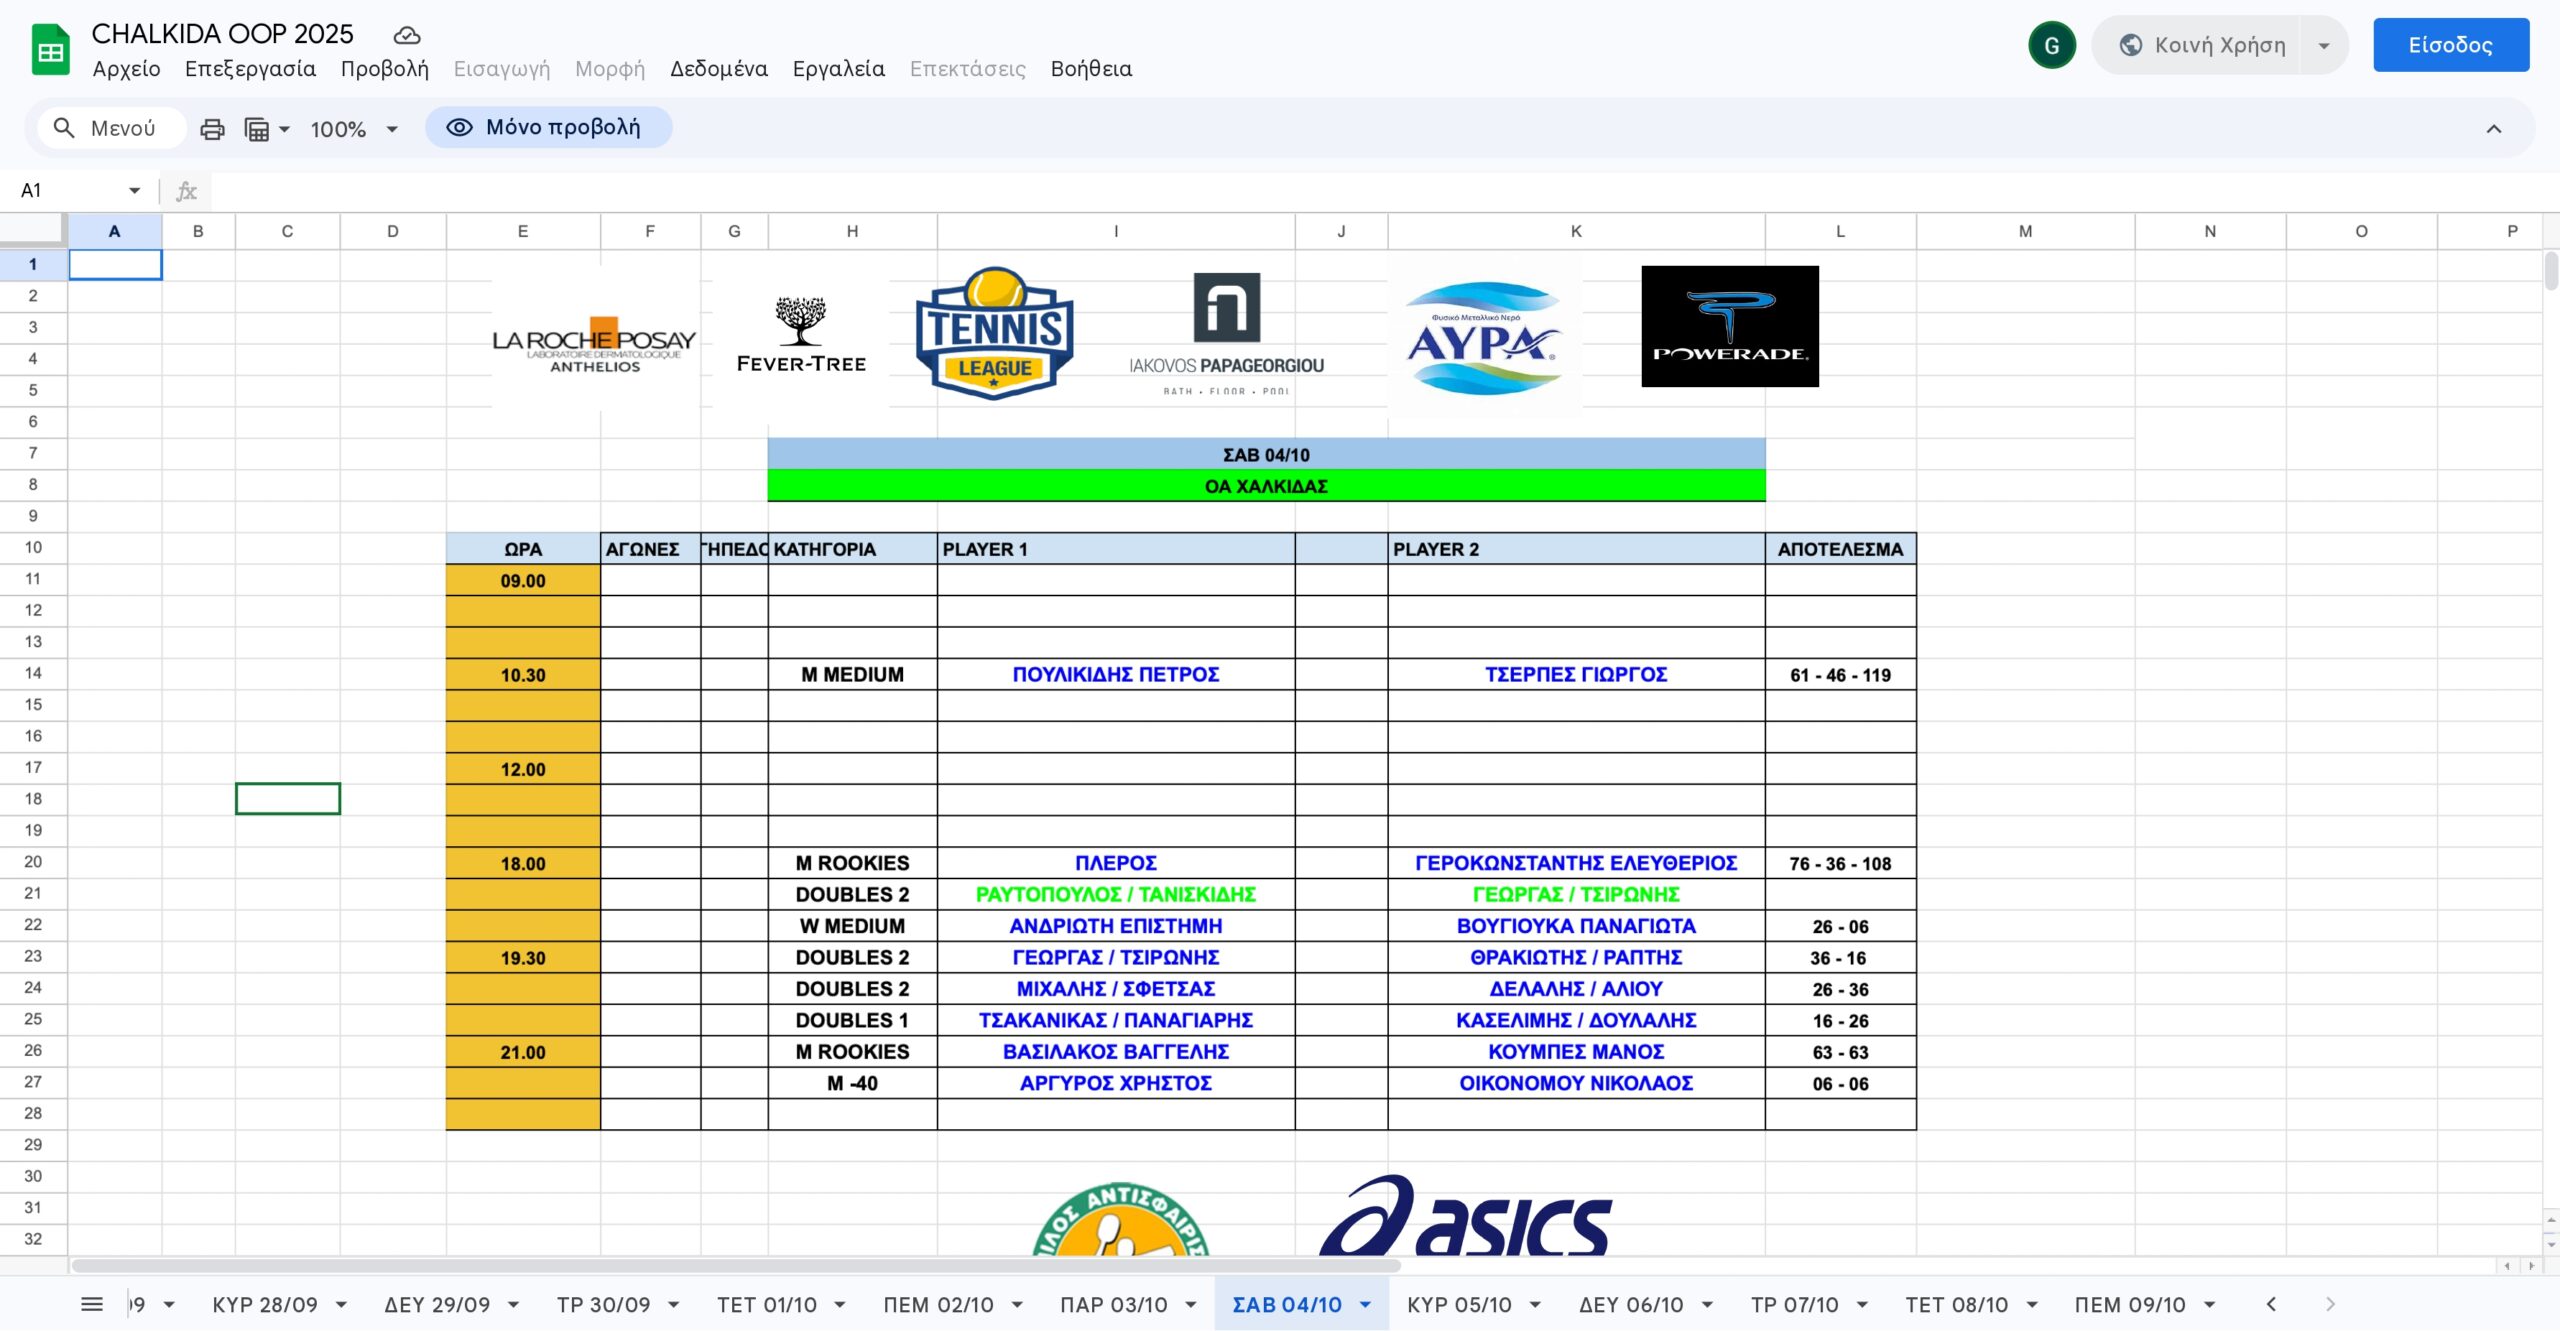Click the Κοινή Χρήση share button

[x=2202, y=45]
